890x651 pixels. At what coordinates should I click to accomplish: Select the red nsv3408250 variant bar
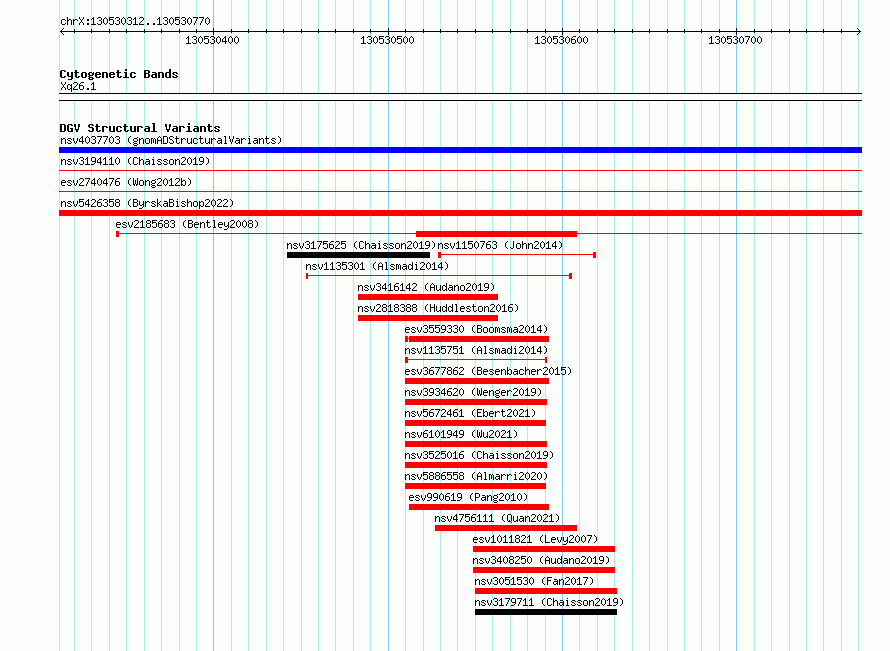(x=544, y=570)
